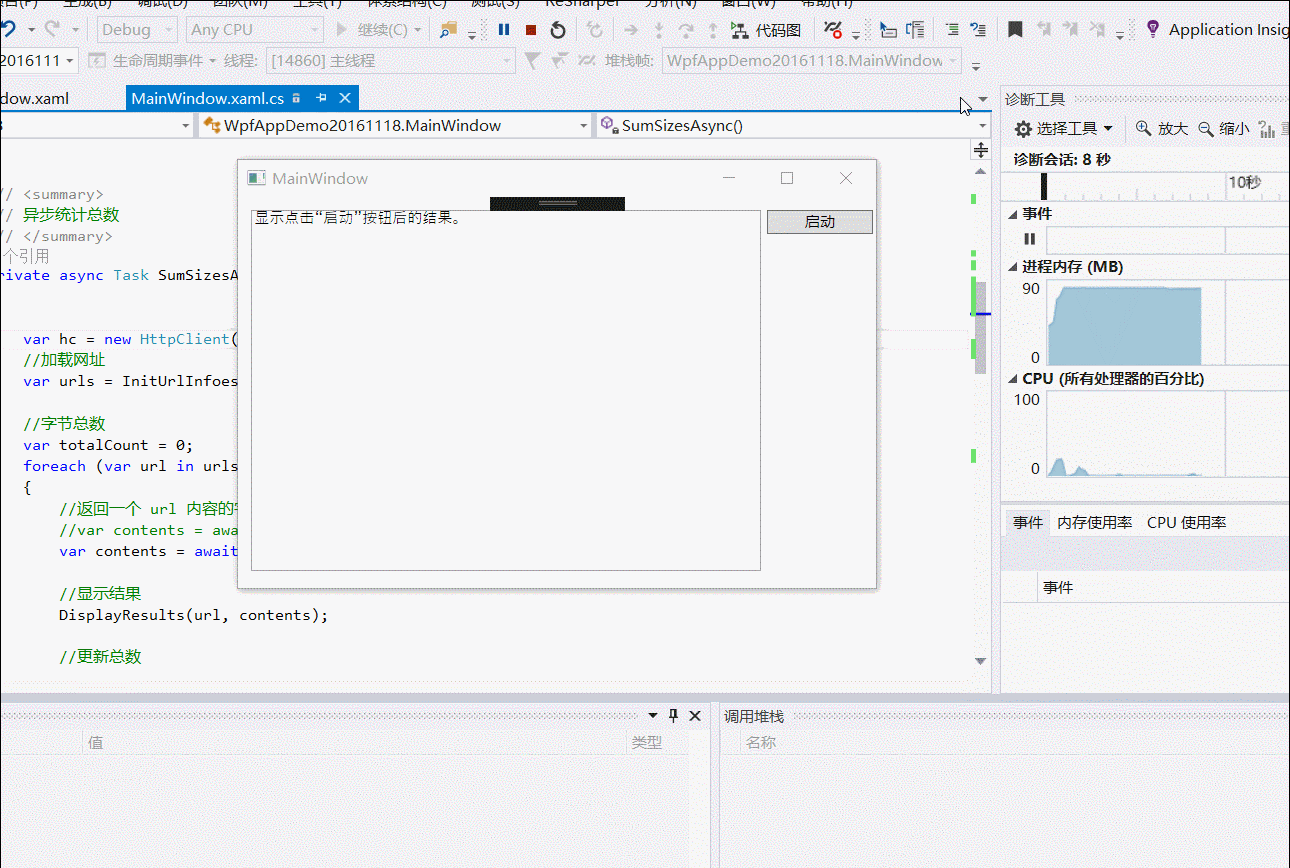
Task: Click the 事件 column header in the list
Action: (x=1058, y=588)
